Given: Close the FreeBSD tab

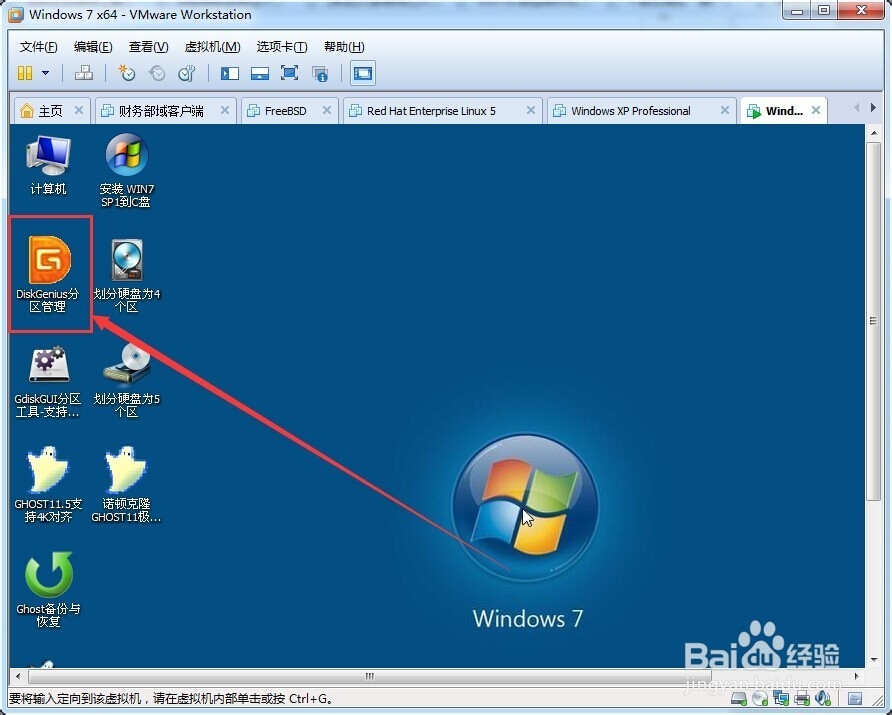Looking at the screenshot, I should (x=327, y=110).
